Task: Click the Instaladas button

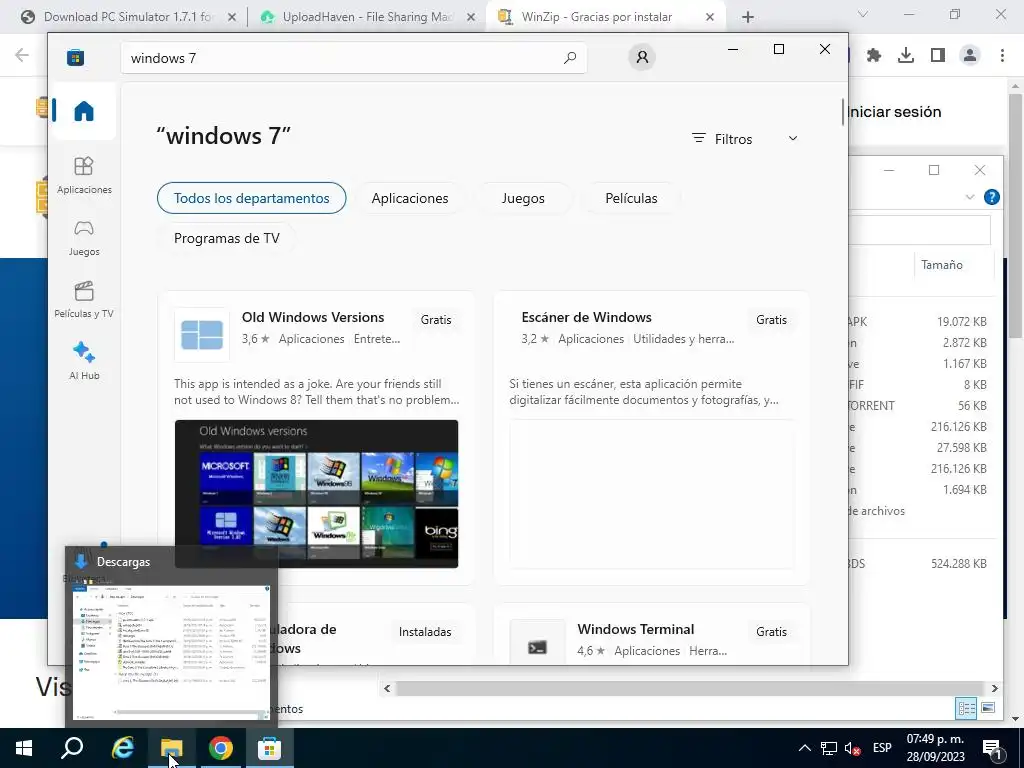Action: (425, 632)
